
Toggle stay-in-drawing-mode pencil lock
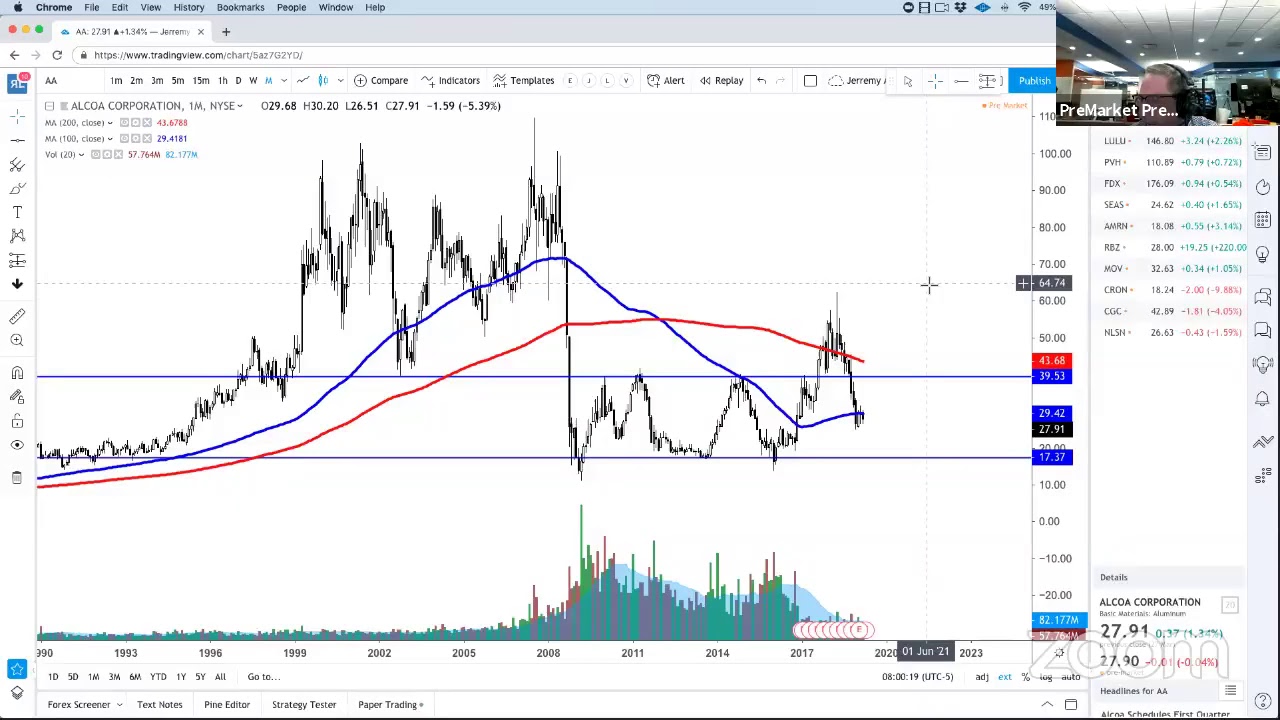click(x=17, y=398)
